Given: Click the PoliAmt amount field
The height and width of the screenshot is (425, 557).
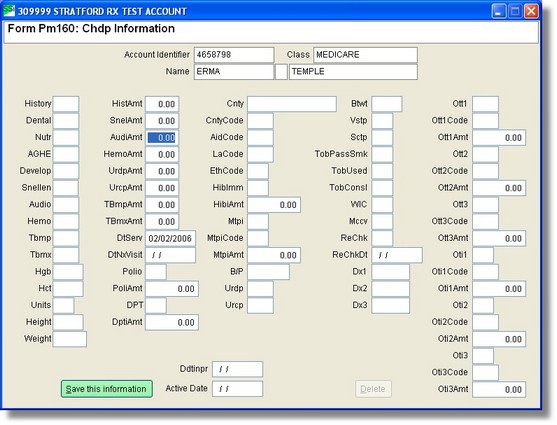Looking at the screenshot, I should pos(172,288).
